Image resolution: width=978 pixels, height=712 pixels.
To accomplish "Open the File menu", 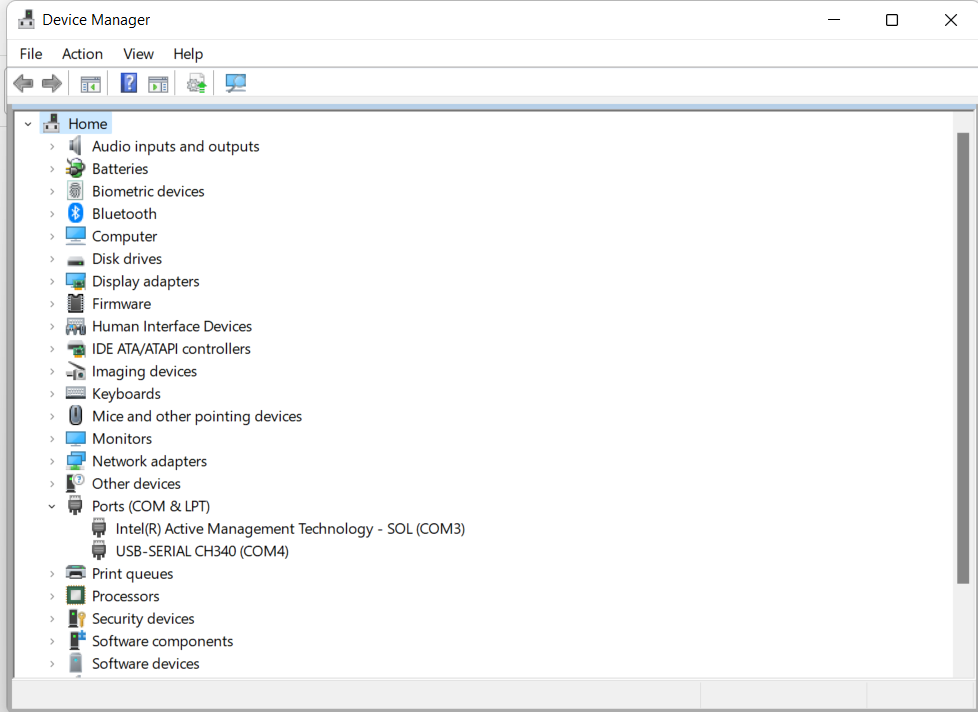I will click(x=31, y=54).
